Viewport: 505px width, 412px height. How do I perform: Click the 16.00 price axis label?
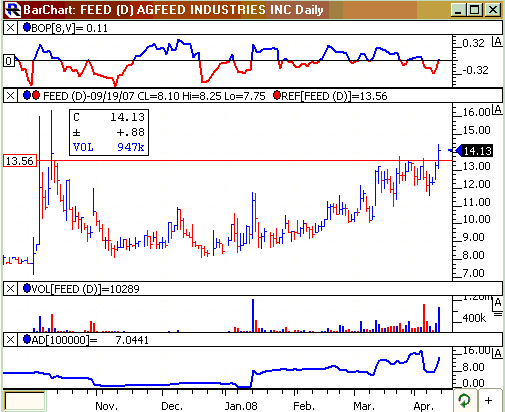point(477,112)
